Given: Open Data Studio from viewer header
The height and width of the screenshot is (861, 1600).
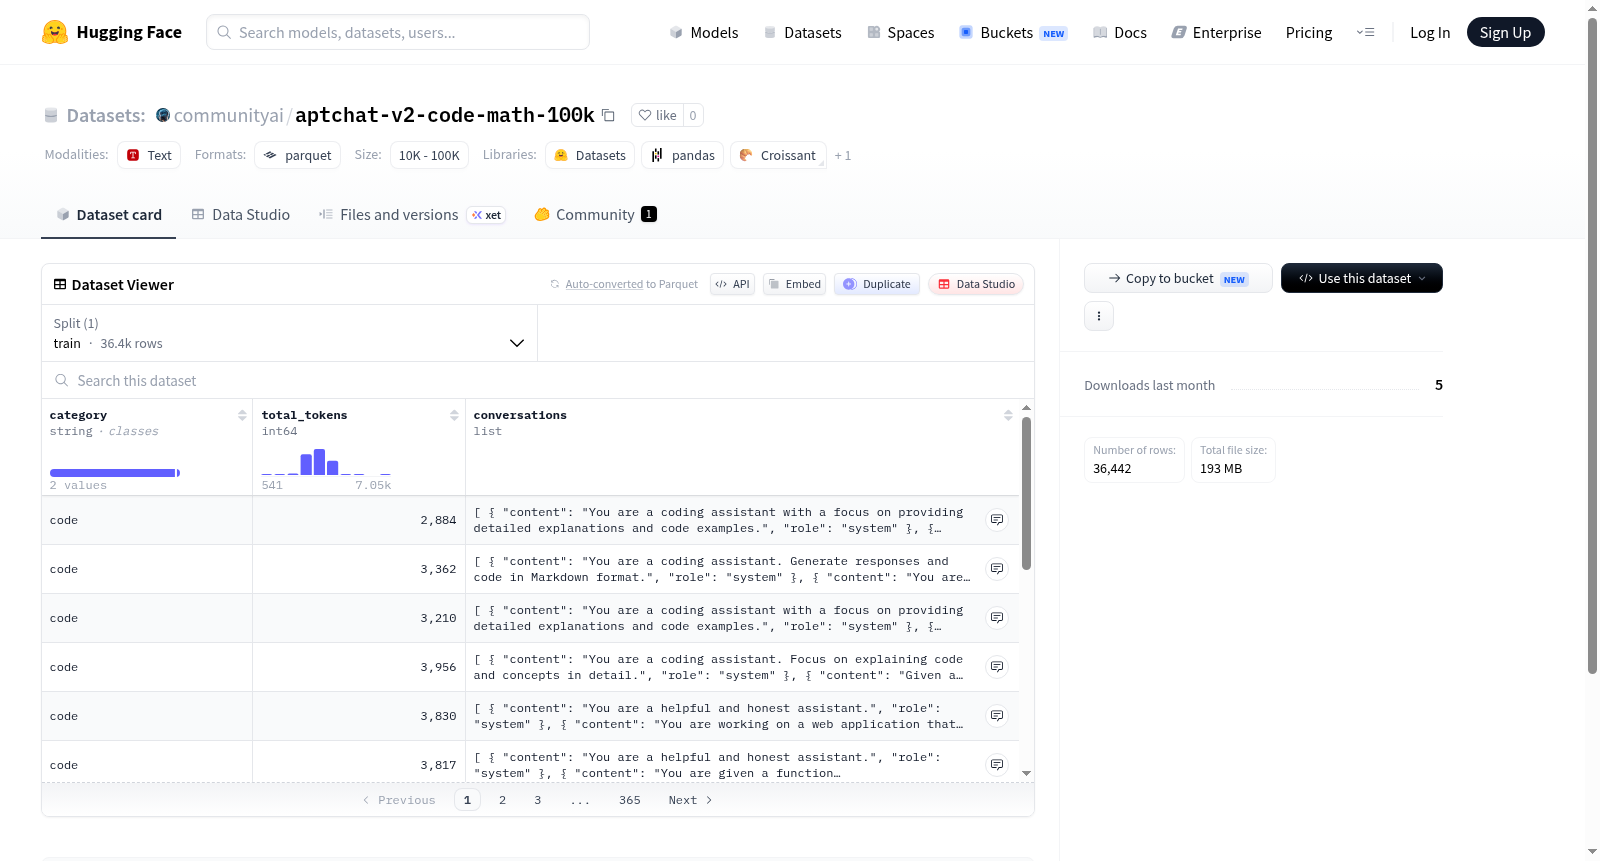Looking at the screenshot, I should (976, 284).
